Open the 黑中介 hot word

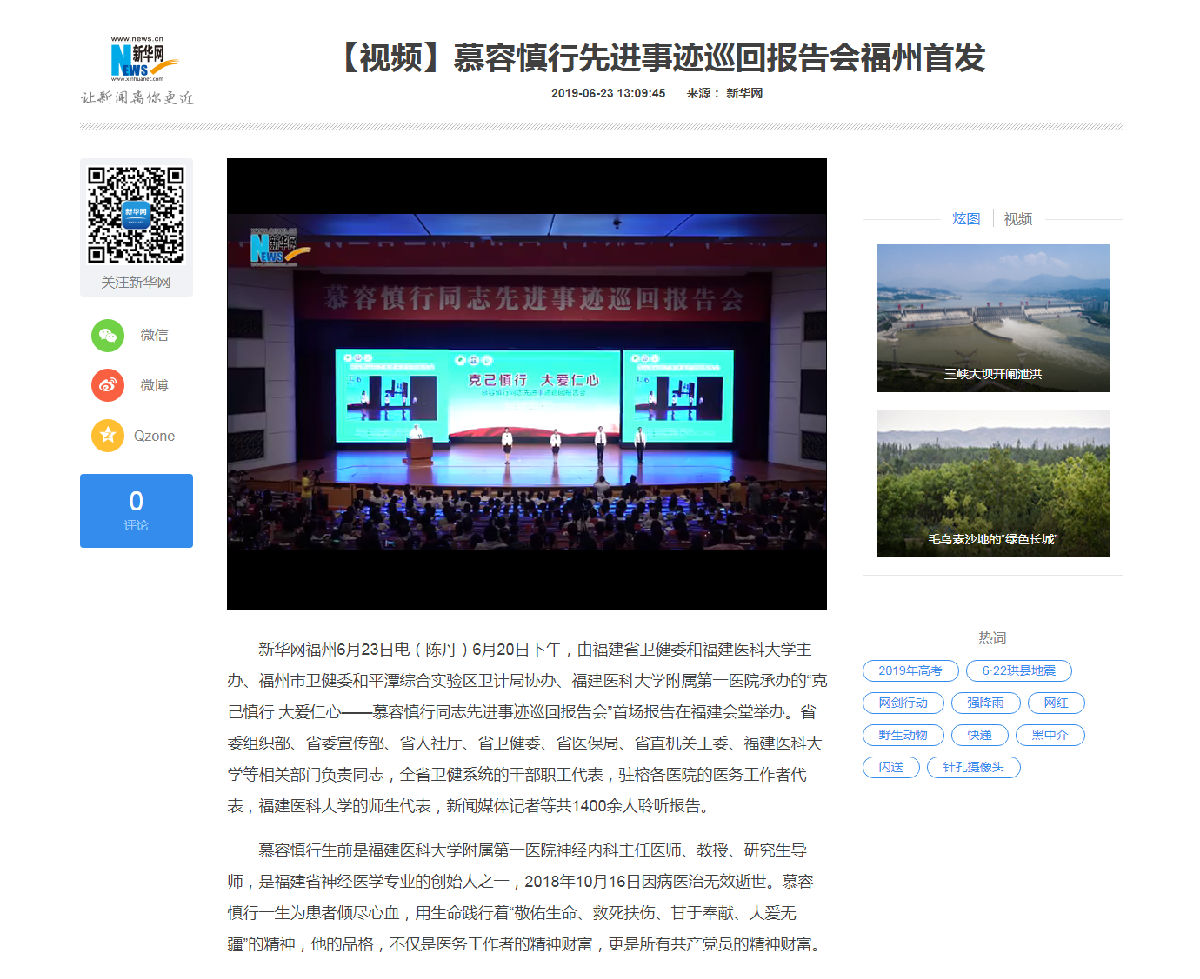pyautogui.click(x=1050, y=735)
